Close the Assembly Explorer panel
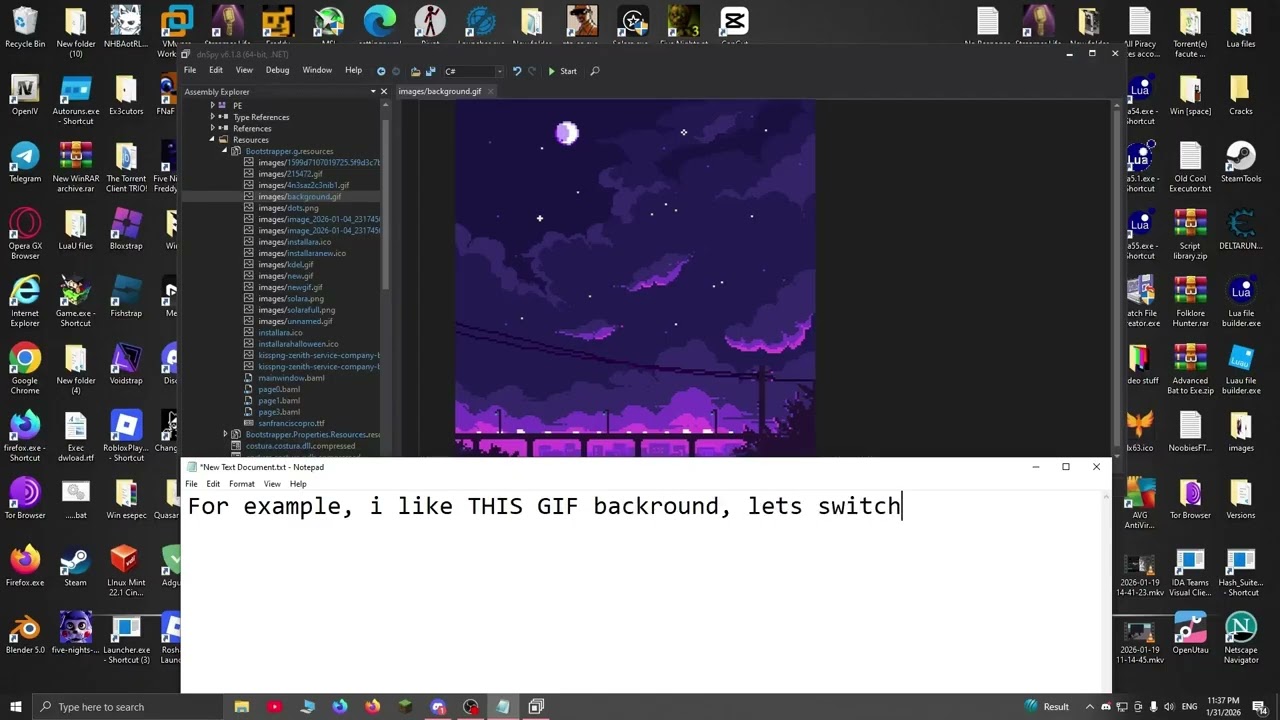The width and height of the screenshot is (1280, 720). pyautogui.click(x=383, y=92)
